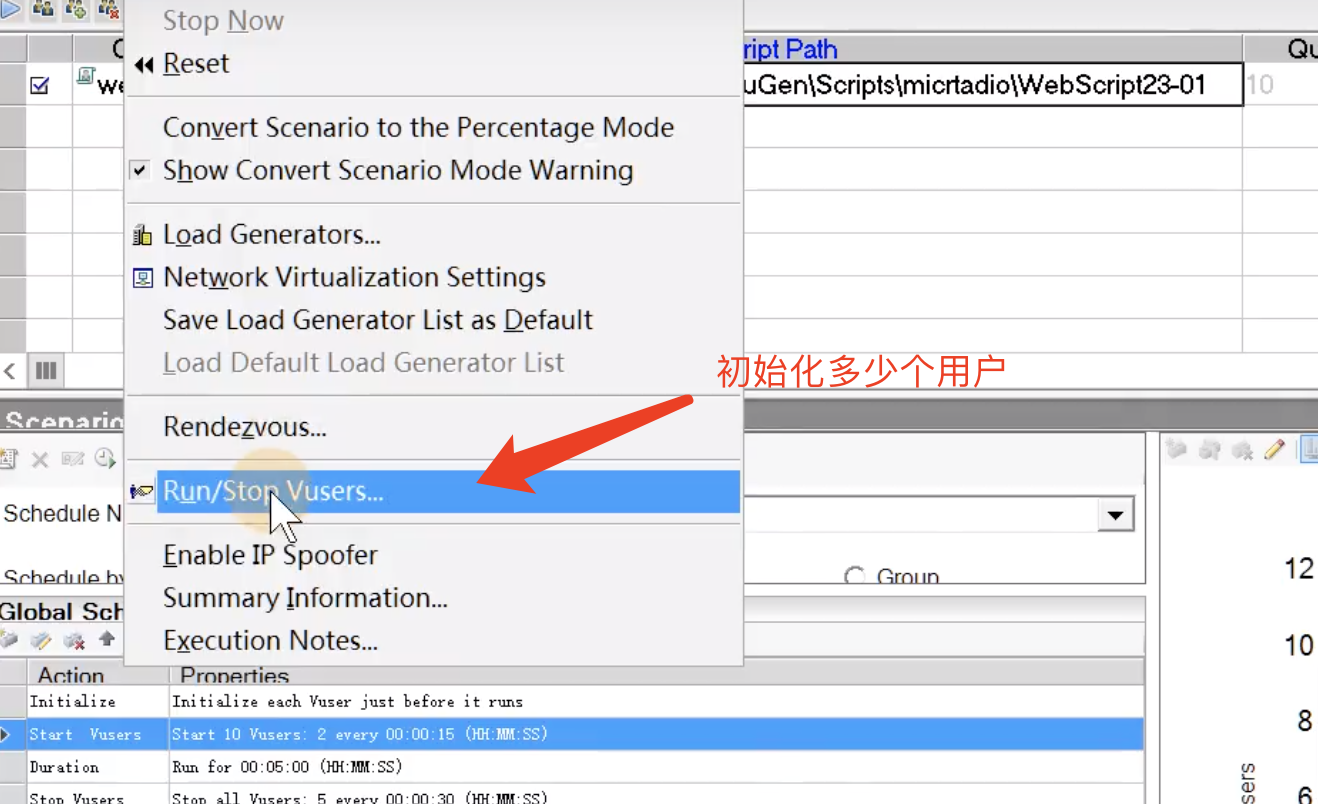
Task: Uncheck the script group row checkbox
Action: coord(40,86)
